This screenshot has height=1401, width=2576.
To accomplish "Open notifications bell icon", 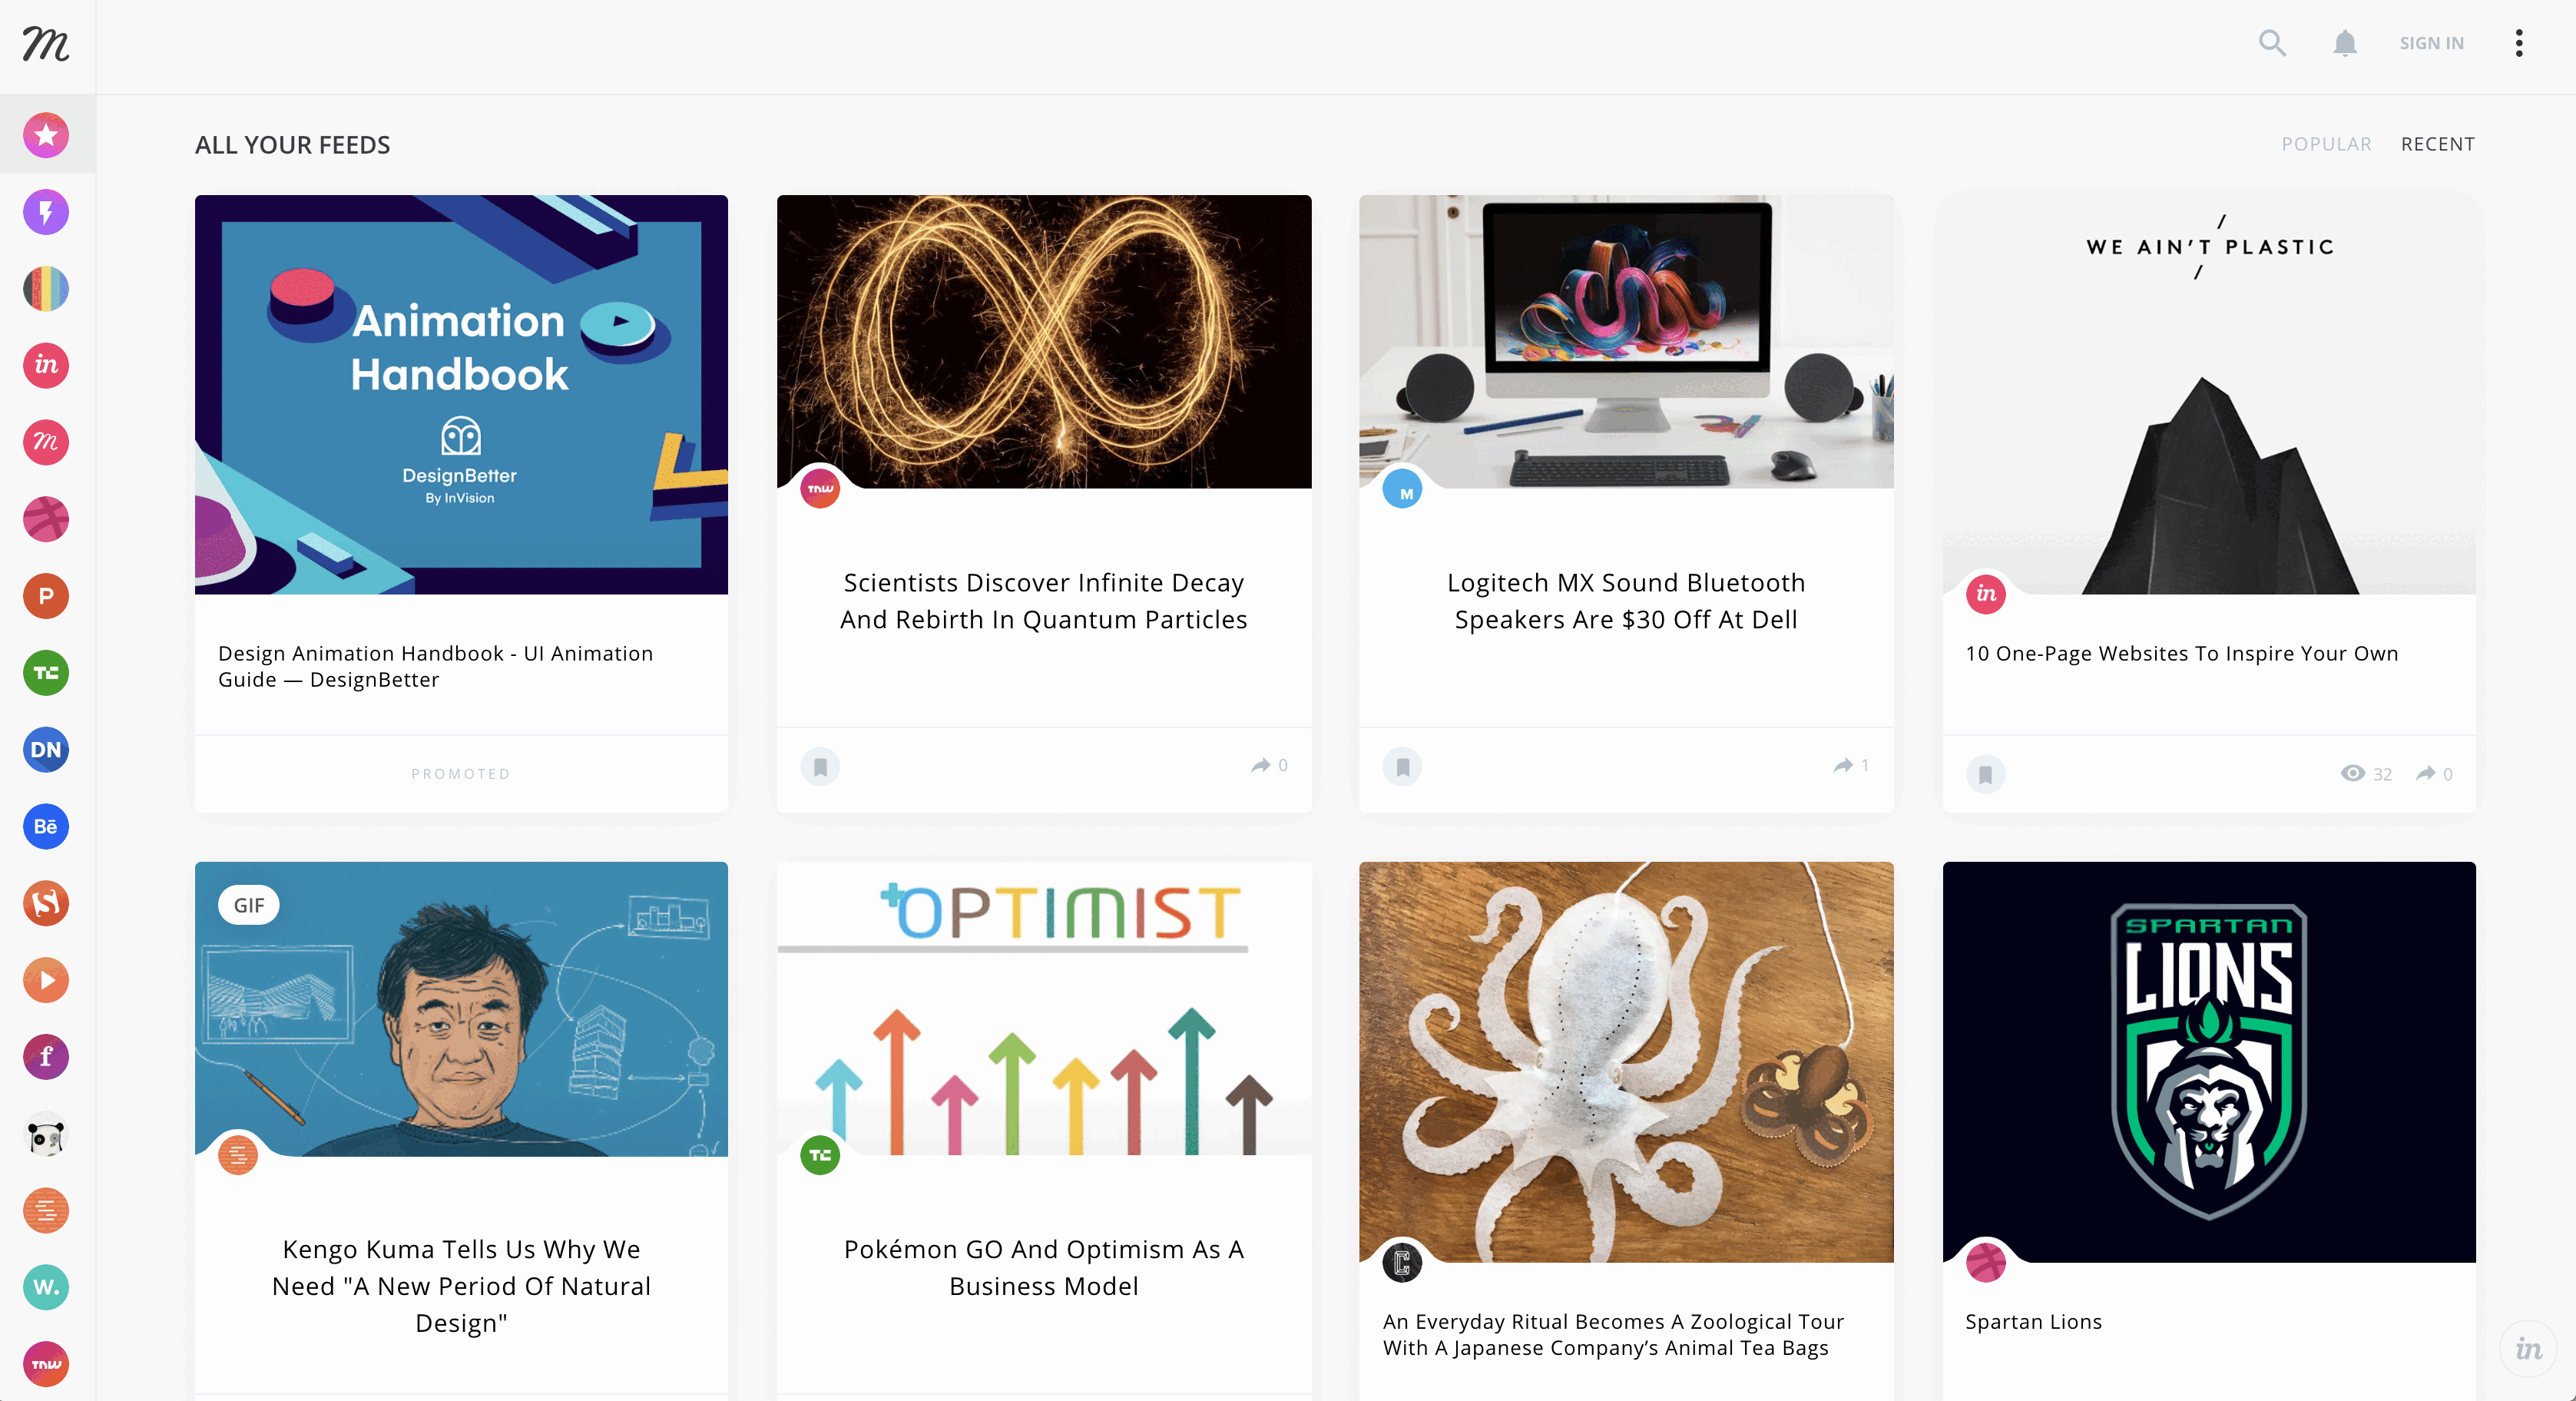I will pos(2345,43).
